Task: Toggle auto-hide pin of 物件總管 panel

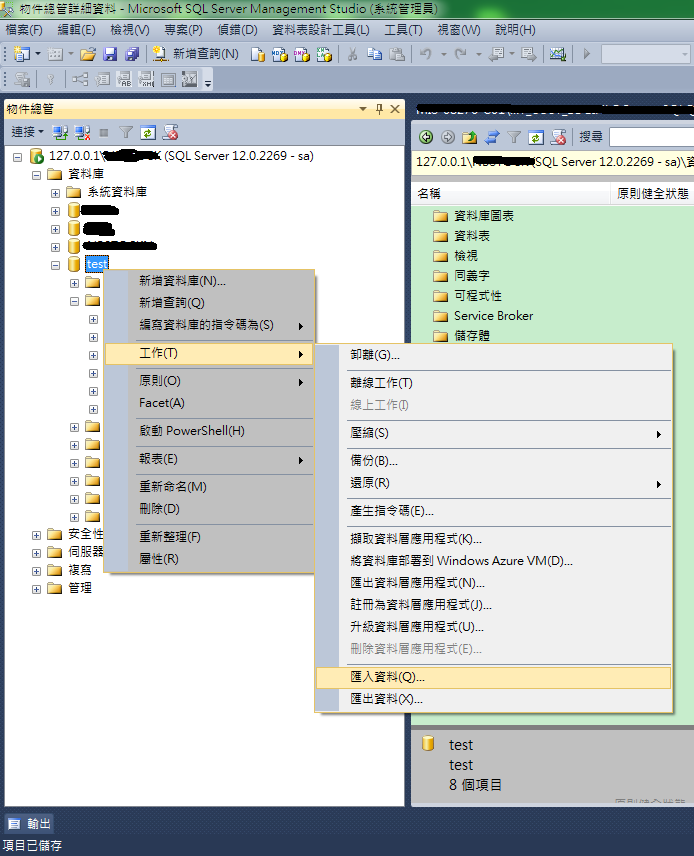Action: pyautogui.click(x=379, y=109)
